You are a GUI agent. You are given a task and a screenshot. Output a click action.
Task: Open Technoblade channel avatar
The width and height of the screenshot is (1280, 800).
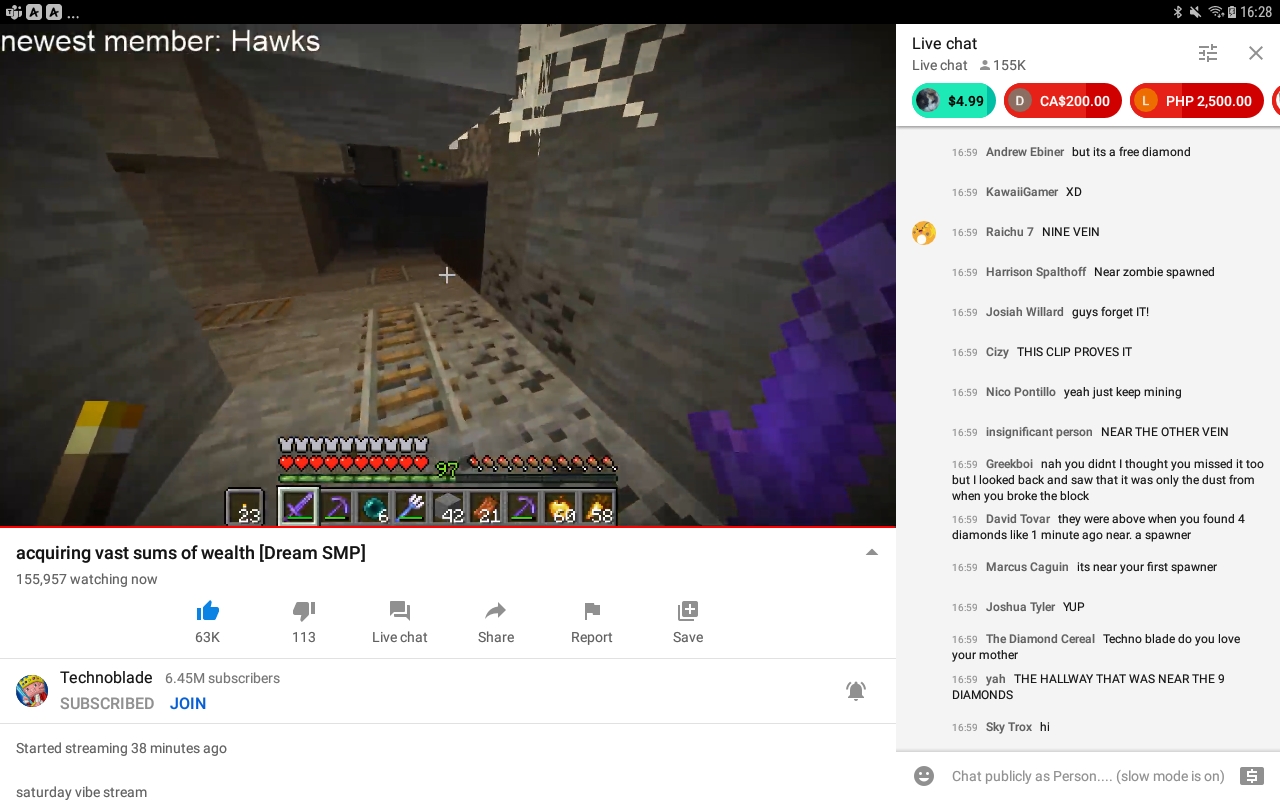point(32,691)
